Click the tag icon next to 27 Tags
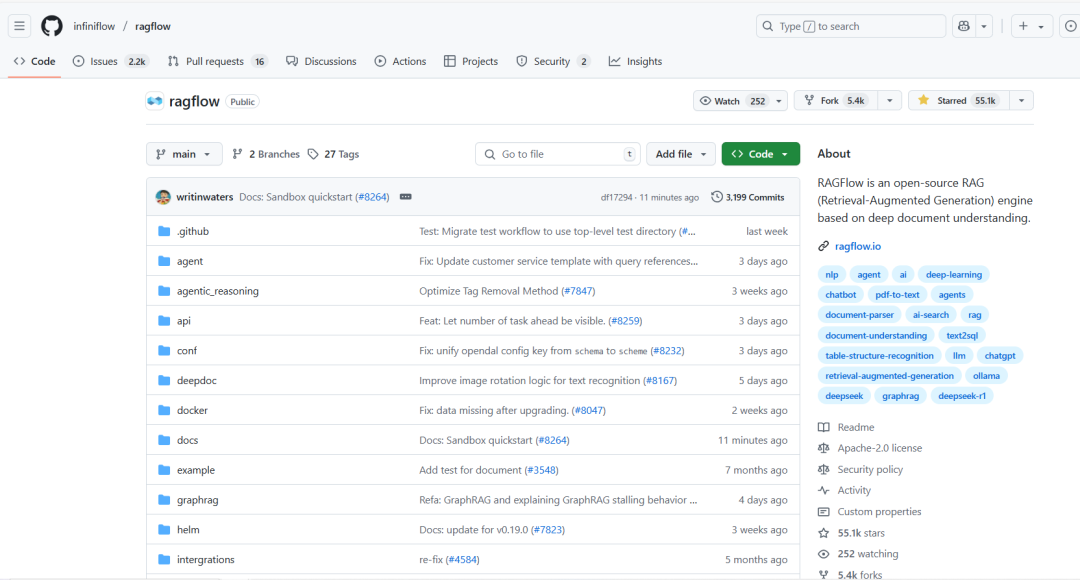 point(313,154)
